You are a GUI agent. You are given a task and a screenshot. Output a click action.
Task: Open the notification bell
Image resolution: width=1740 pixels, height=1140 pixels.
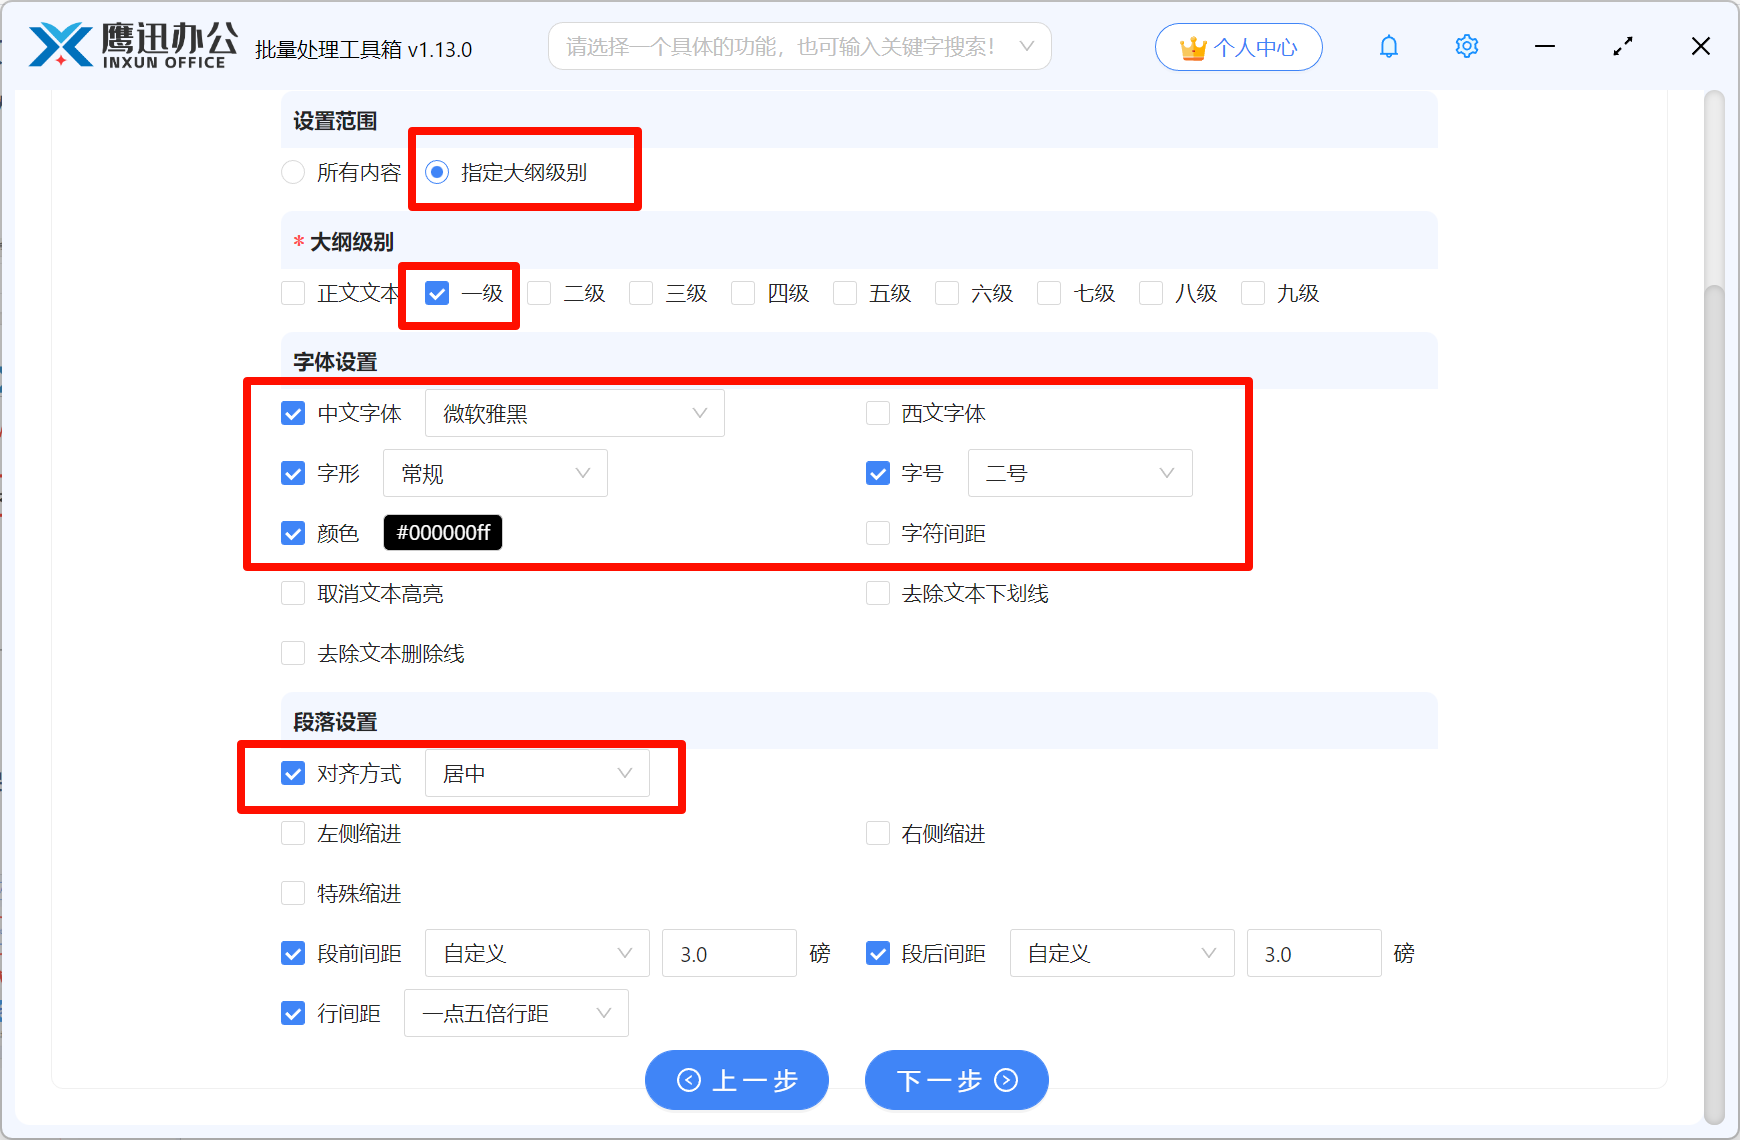1388,46
